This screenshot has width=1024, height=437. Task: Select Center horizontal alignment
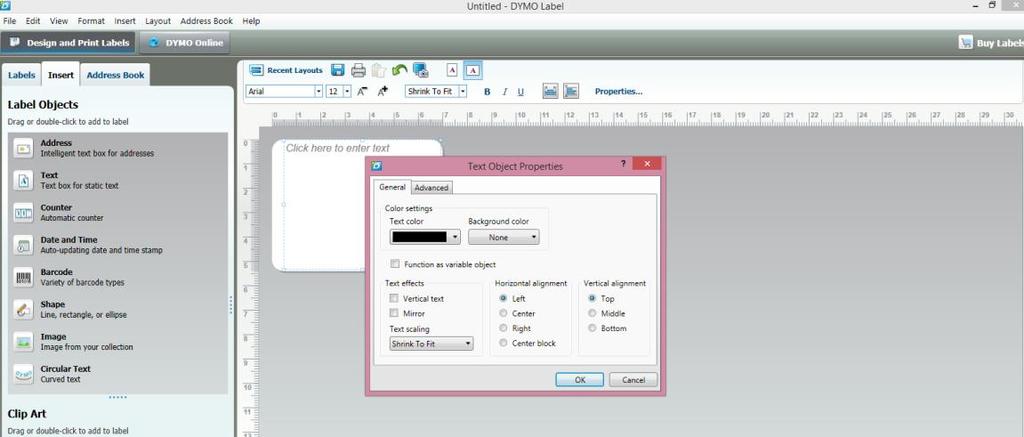click(x=503, y=313)
